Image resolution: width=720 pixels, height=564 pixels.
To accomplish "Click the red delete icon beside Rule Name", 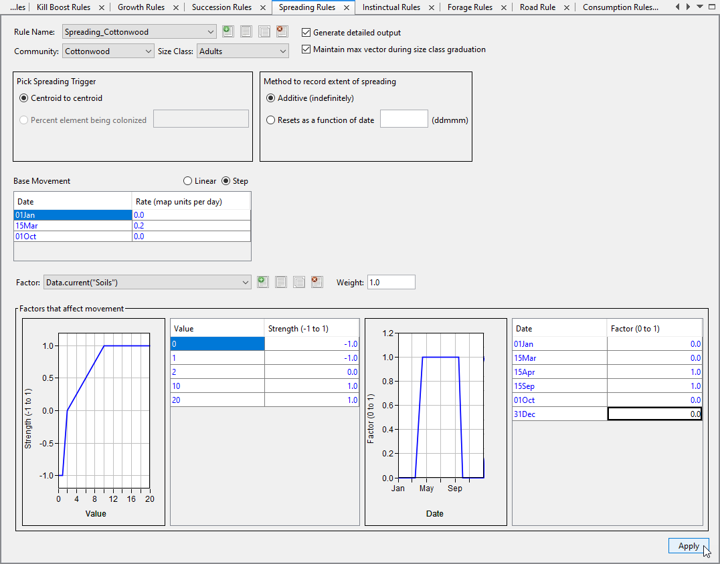I will tap(282, 32).
